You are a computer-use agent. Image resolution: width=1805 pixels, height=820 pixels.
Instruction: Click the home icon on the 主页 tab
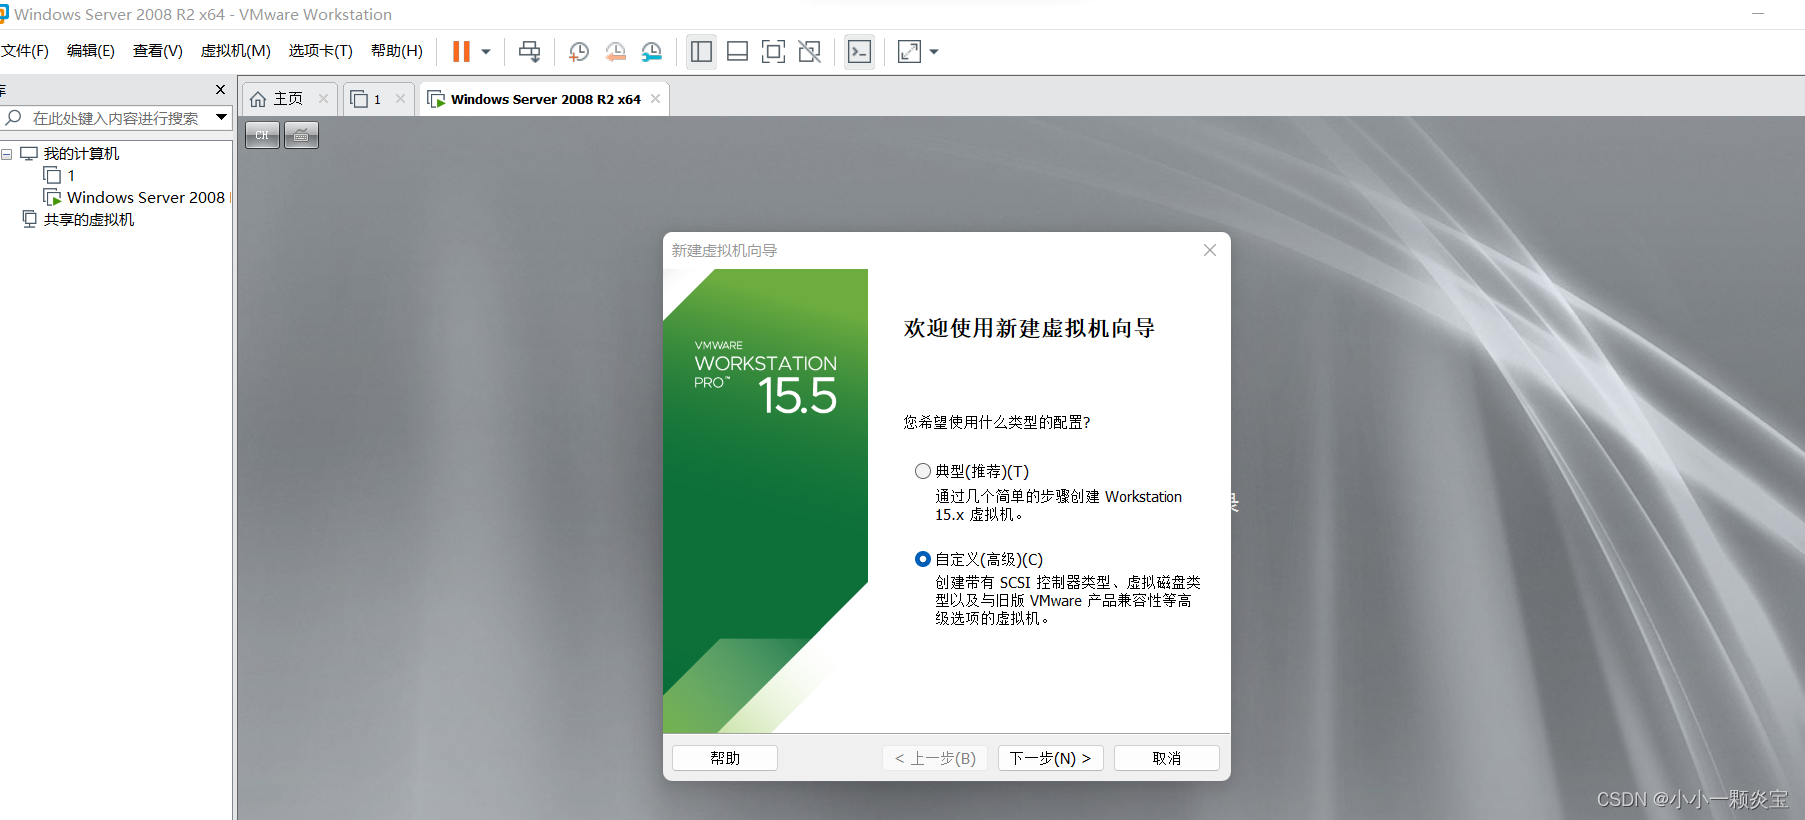pos(258,99)
